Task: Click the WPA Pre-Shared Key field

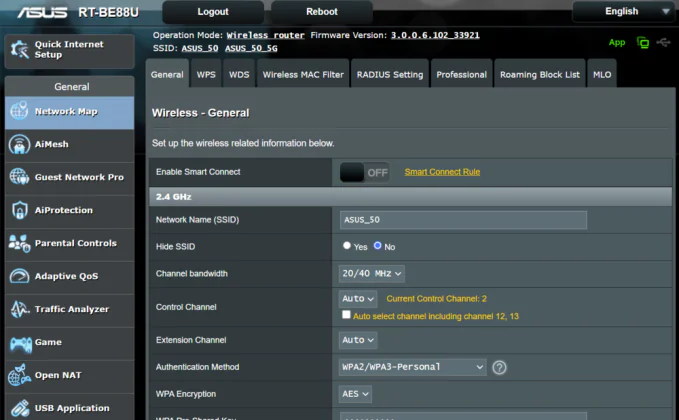Action: (463, 417)
